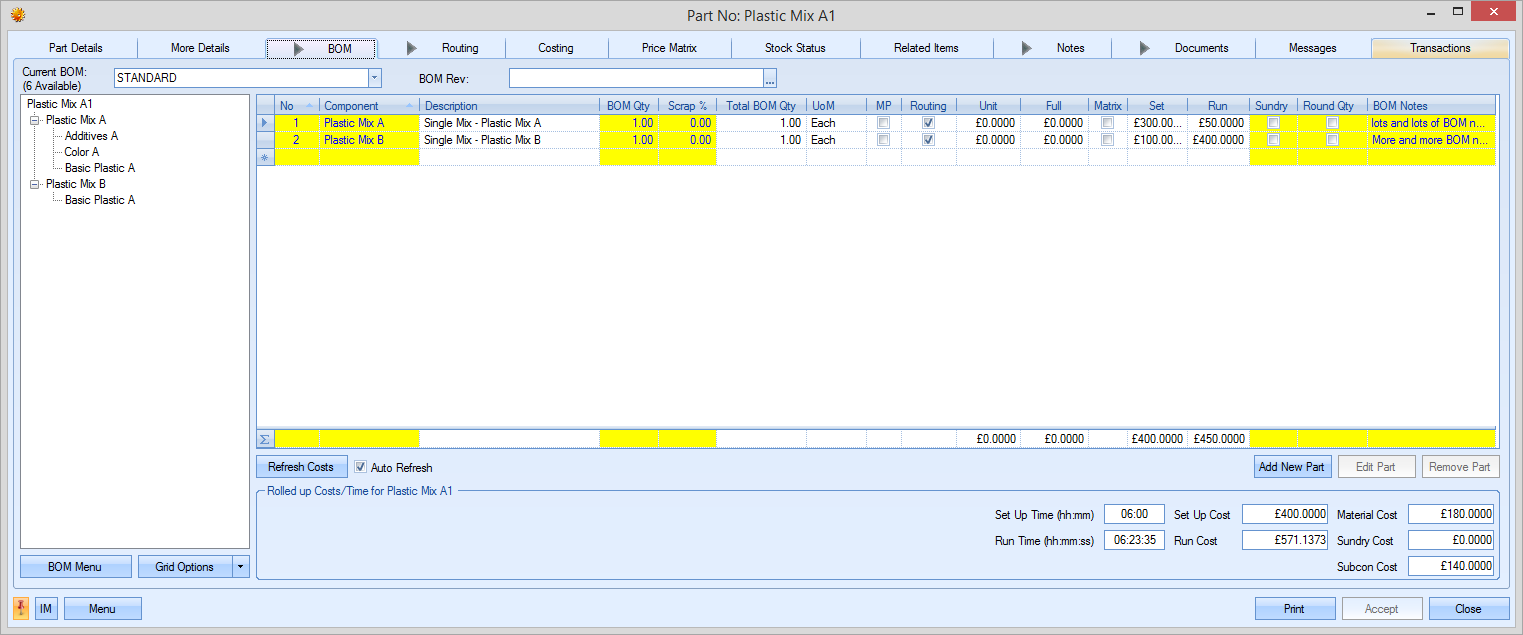Open the Stock Status tab
The image size is (1523, 635).
click(x=795, y=48)
